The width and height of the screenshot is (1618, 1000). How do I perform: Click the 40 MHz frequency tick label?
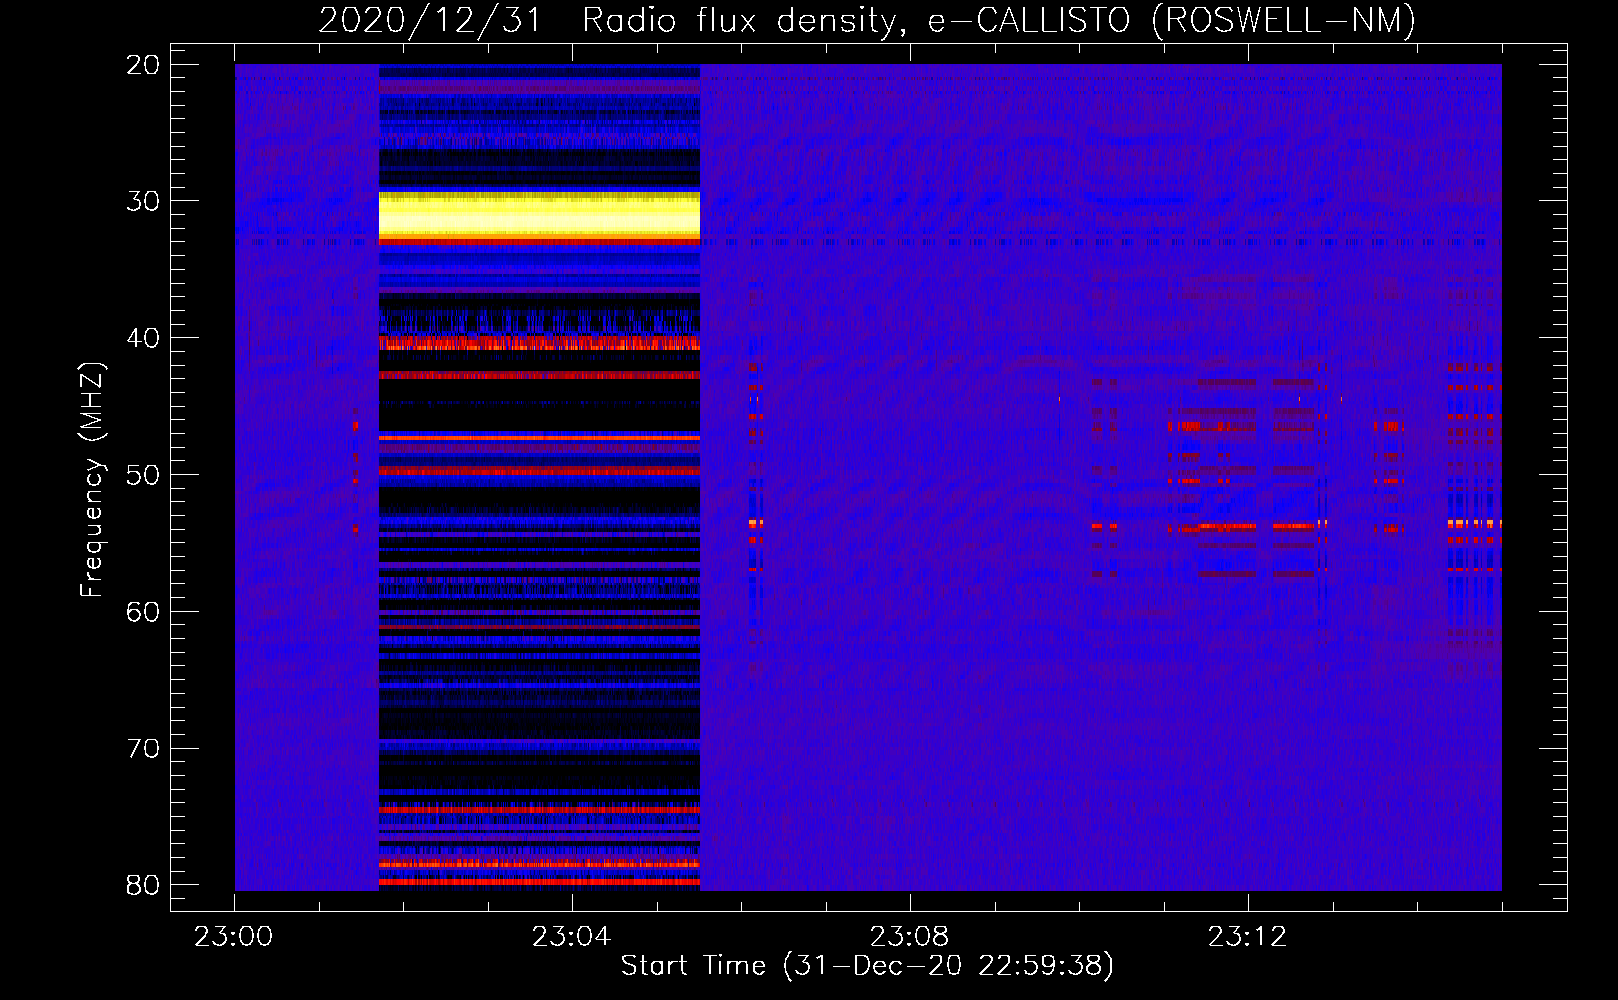coord(143,338)
